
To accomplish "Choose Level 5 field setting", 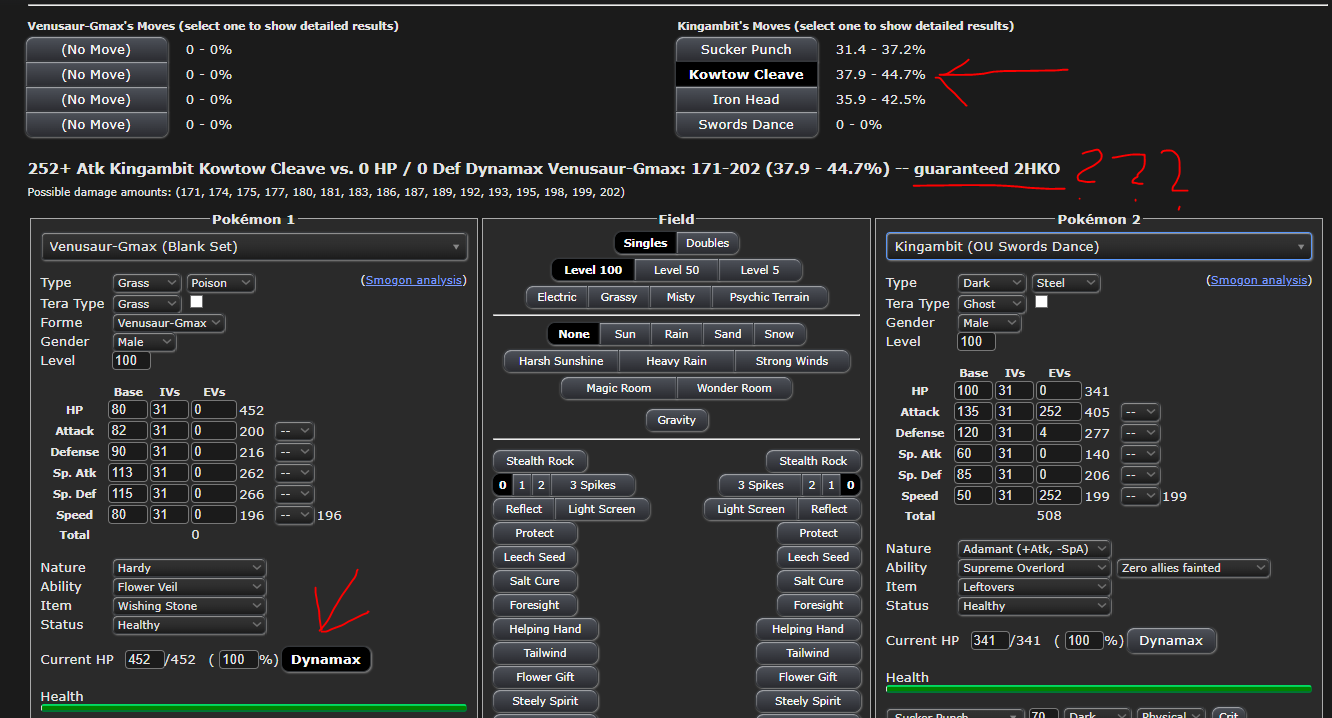I will [x=761, y=270].
